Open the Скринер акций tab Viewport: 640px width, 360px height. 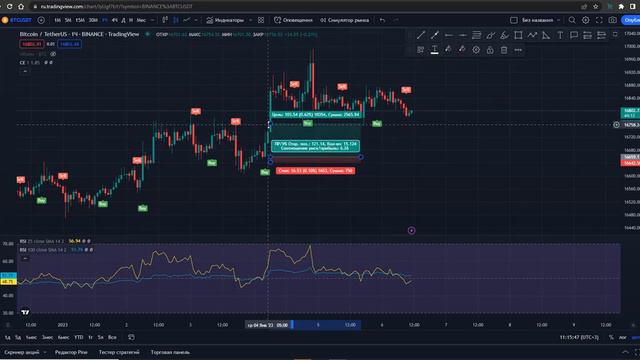point(22,352)
